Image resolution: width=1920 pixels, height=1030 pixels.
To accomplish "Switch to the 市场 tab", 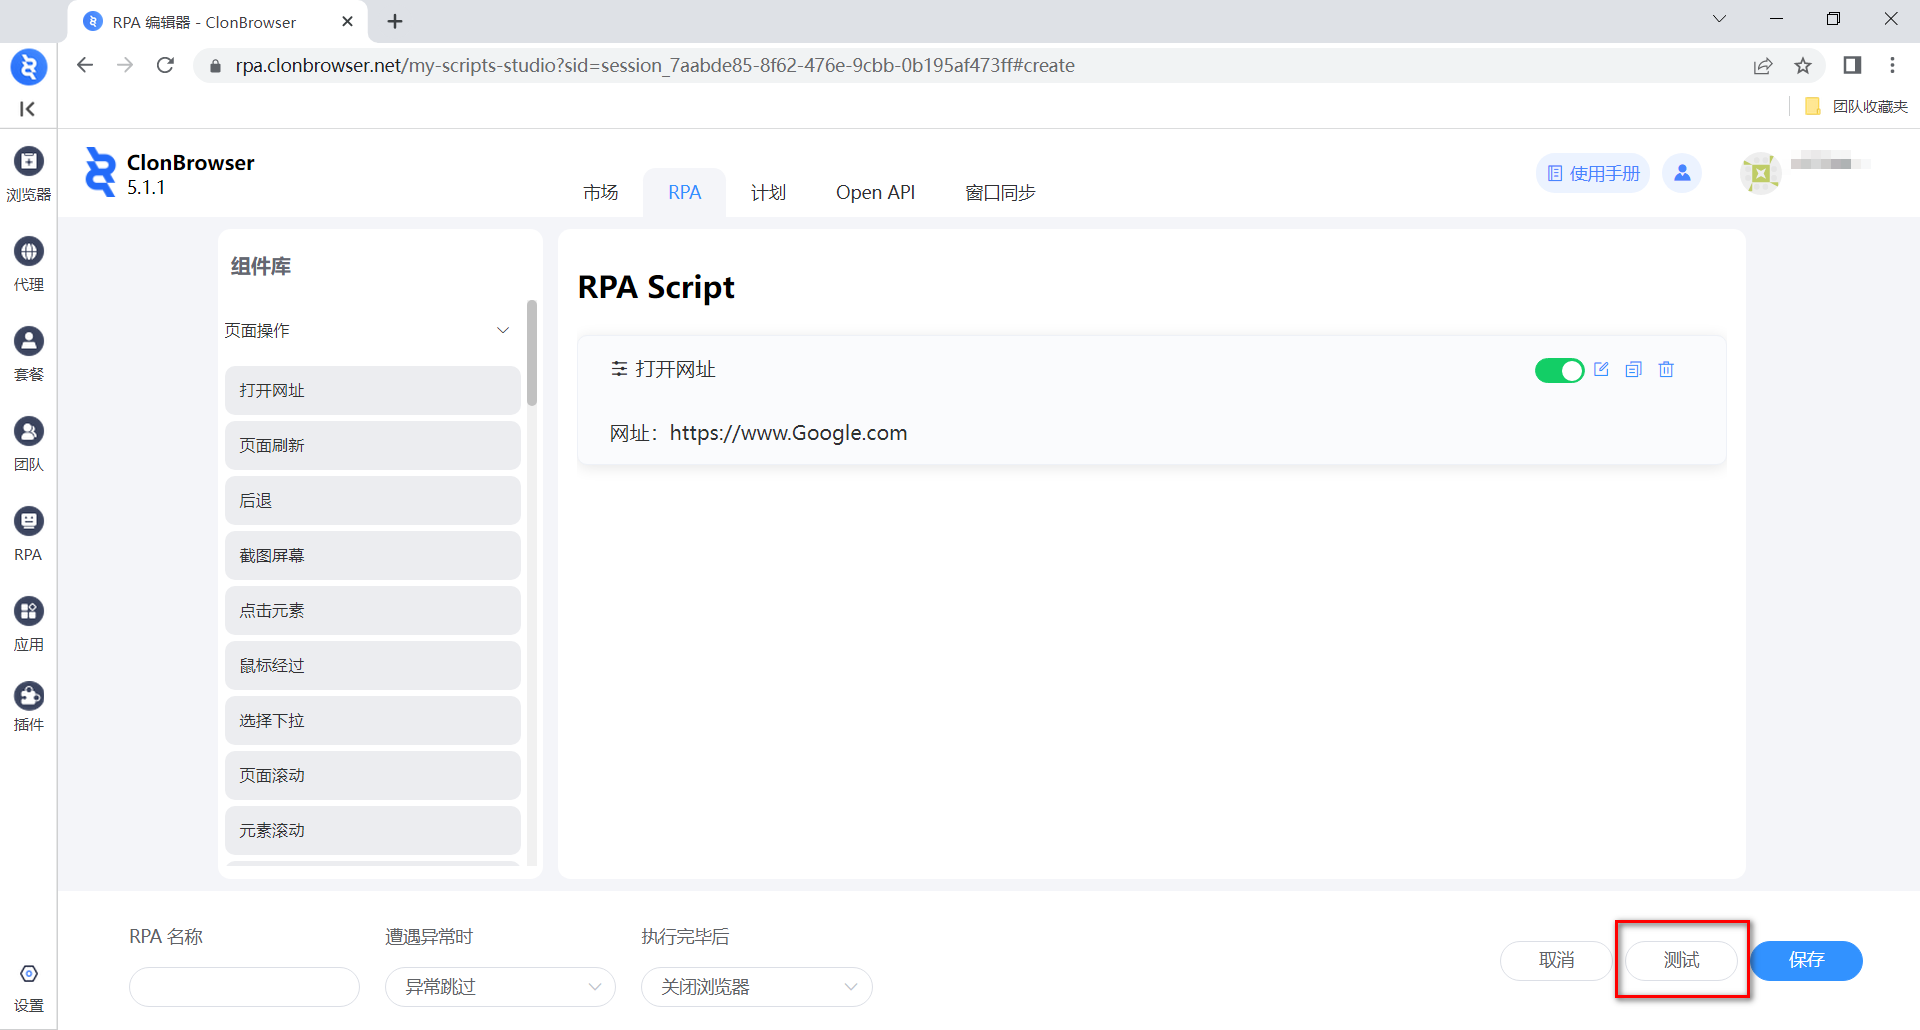I will [x=600, y=192].
